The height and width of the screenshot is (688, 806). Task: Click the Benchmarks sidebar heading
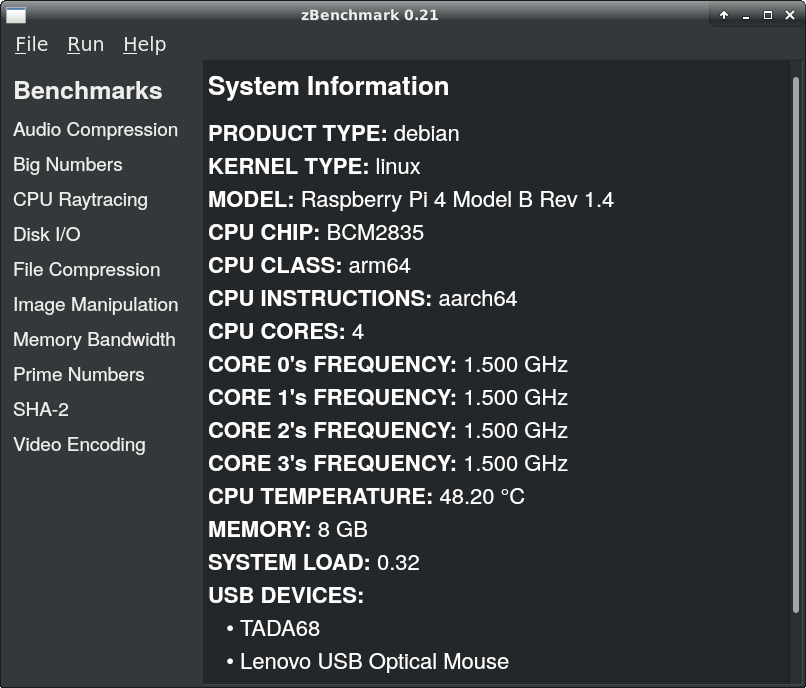(88, 90)
